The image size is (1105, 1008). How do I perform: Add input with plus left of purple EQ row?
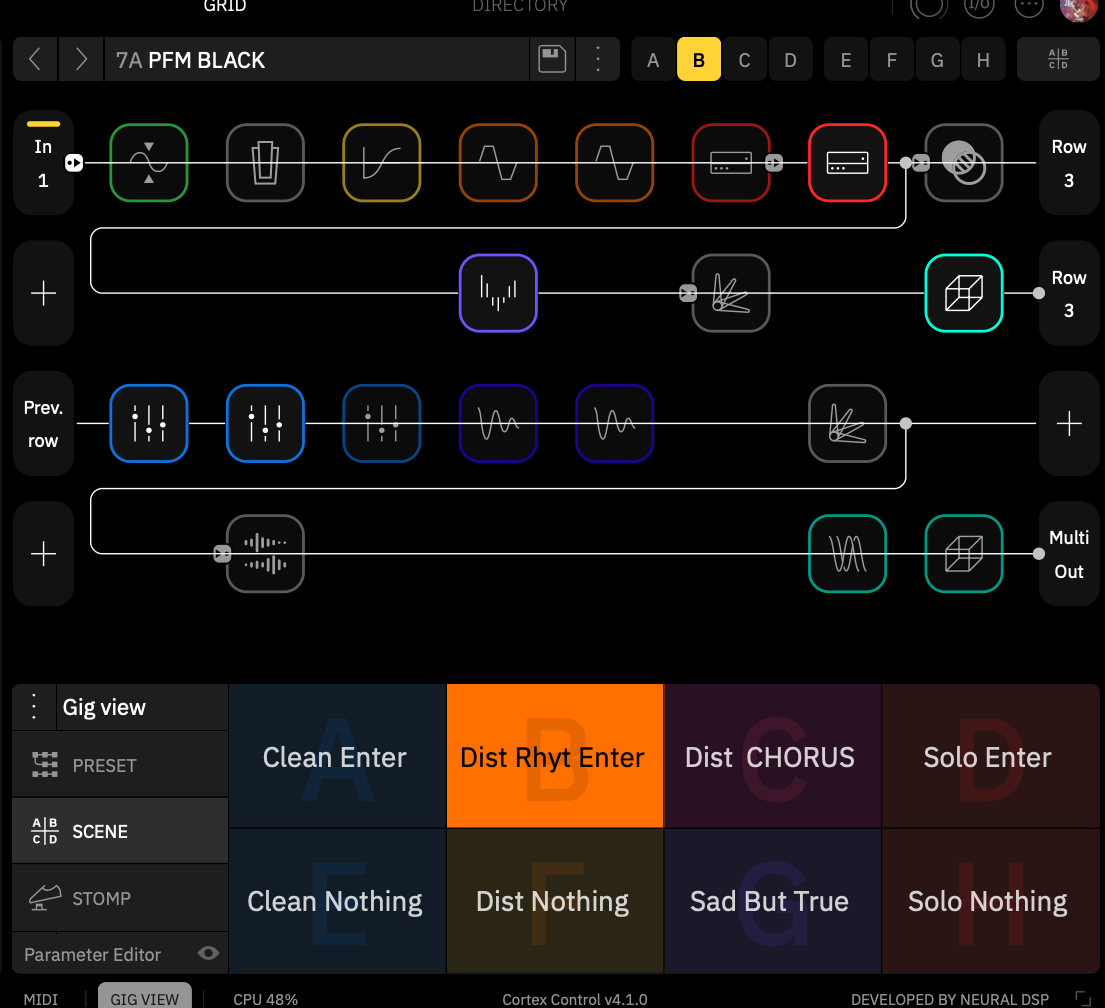[x=43, y=293]
